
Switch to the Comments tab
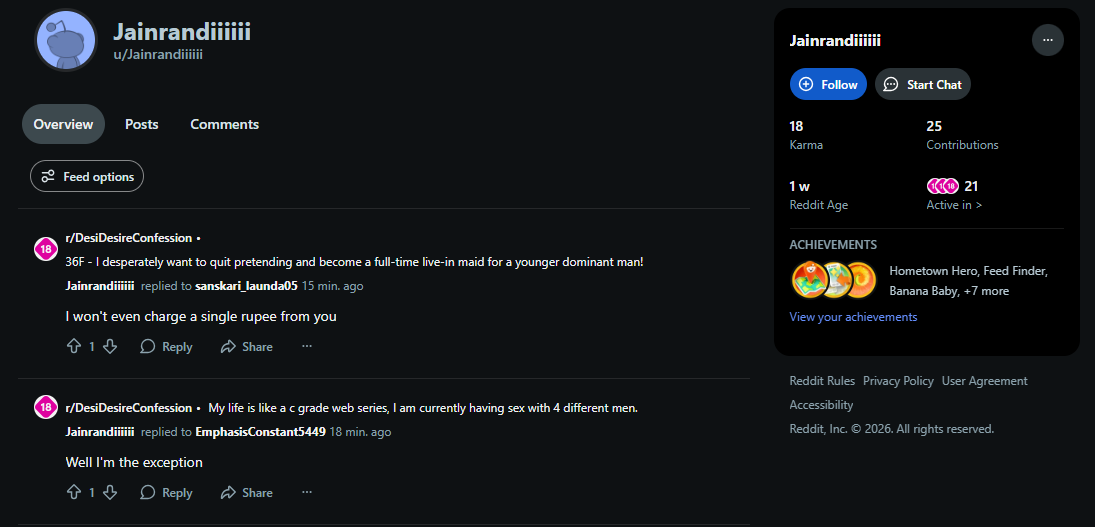(224, 124)
